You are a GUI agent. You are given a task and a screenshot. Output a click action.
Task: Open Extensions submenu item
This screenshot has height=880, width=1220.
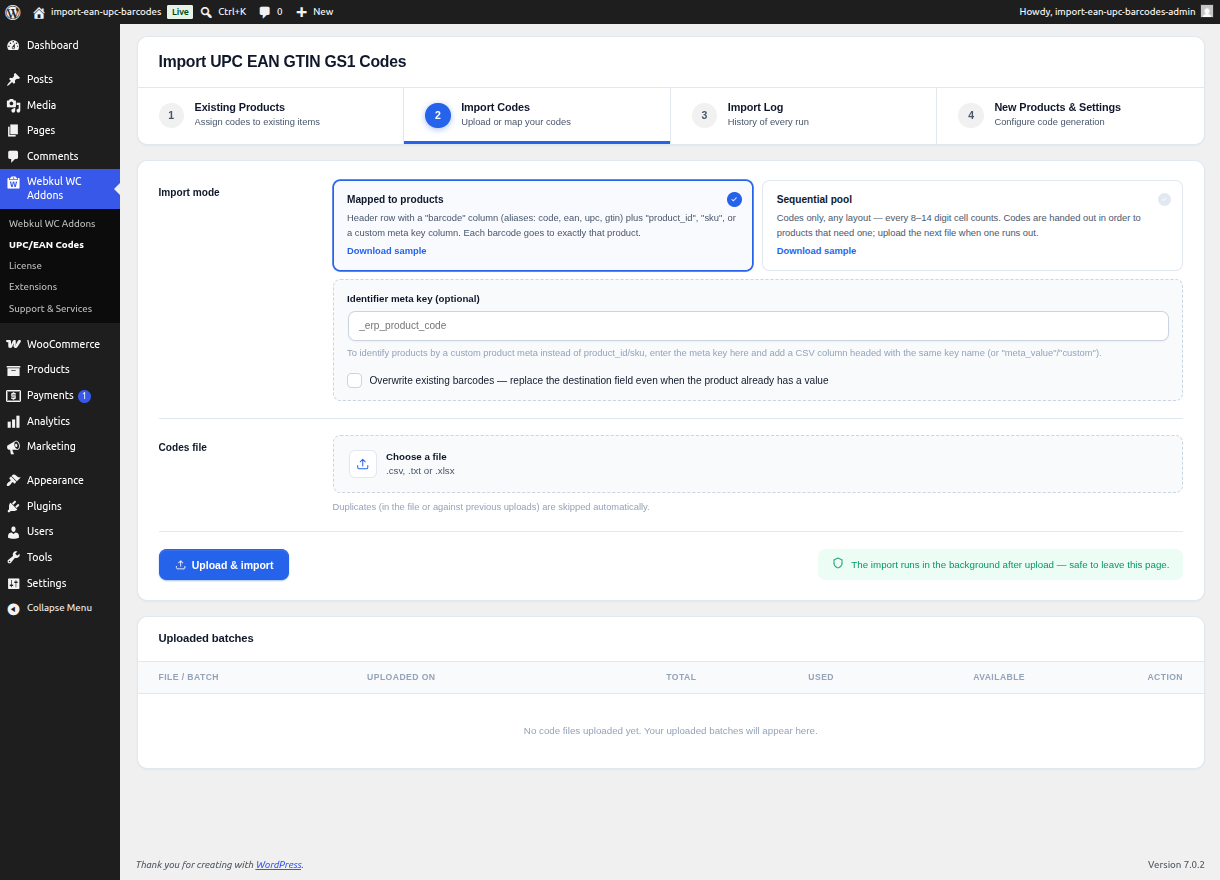(x=33, y=286)
